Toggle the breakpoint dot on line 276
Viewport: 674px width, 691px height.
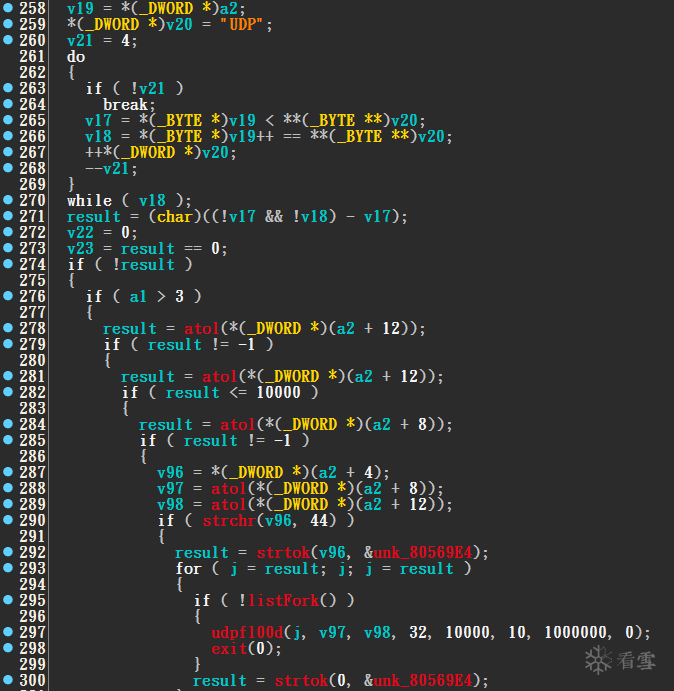[7, 296]
